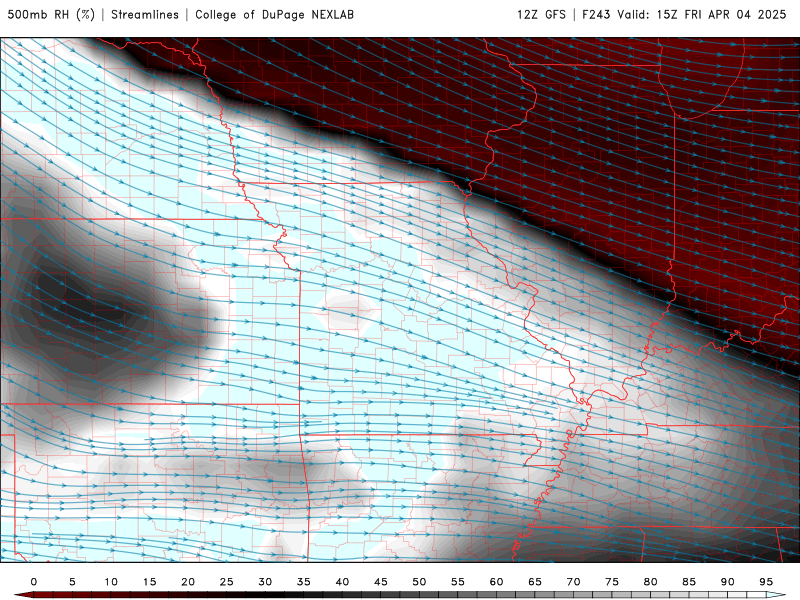Click the colorbar label "40"

[x=342, y=582]
